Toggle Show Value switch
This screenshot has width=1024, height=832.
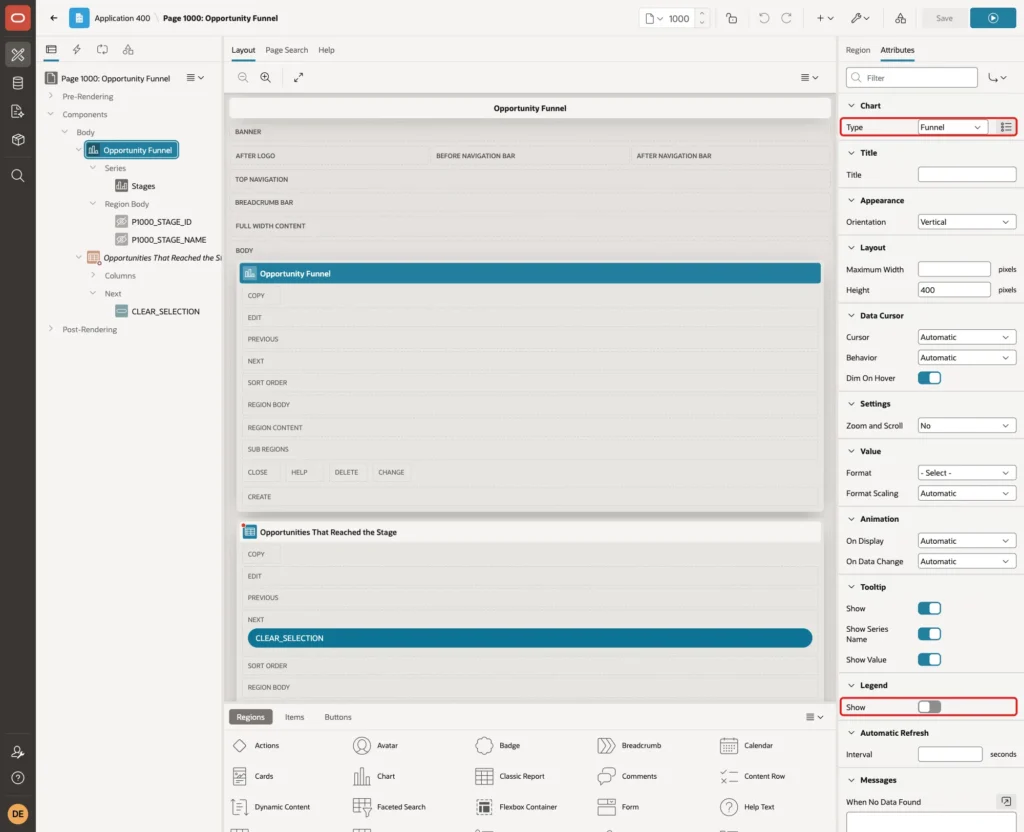click(929, 660)
